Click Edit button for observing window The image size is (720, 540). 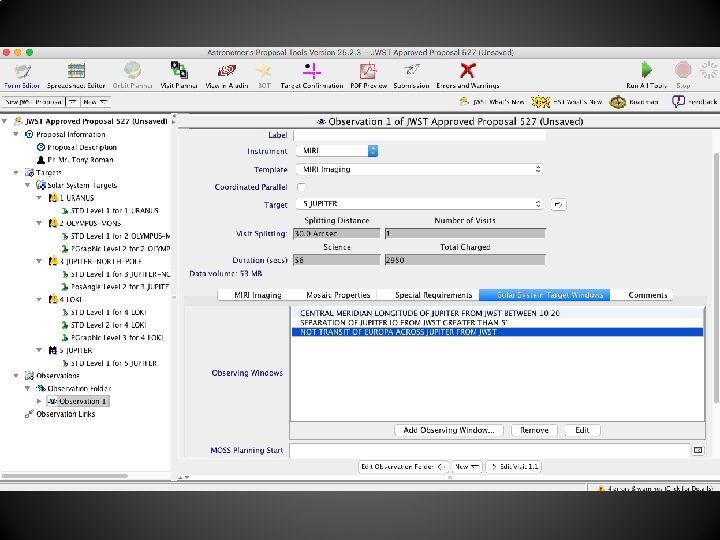(x=582, y=430)
